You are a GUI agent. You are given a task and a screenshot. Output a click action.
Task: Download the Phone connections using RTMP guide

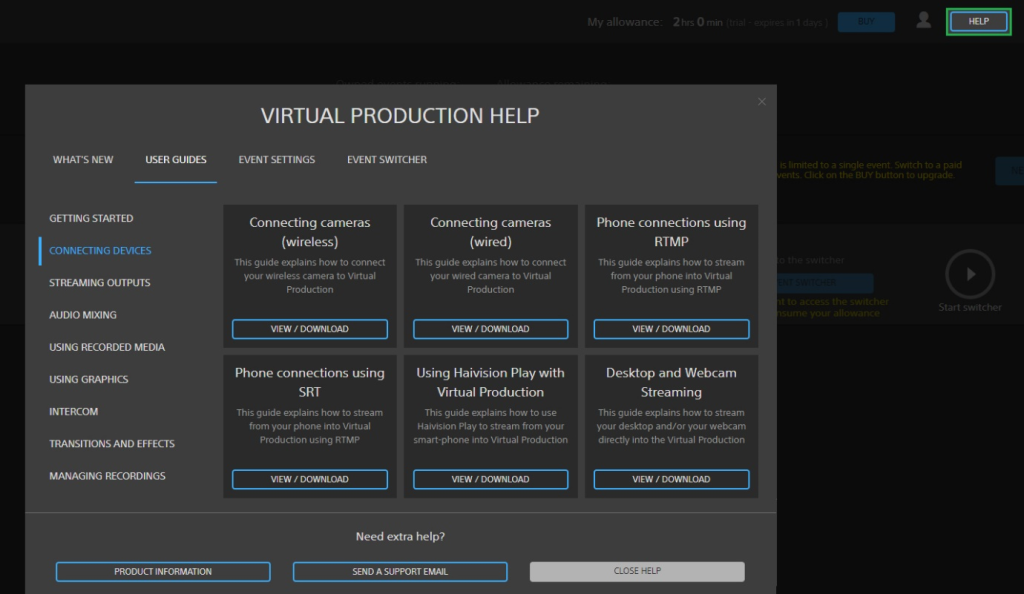point(671,328)
